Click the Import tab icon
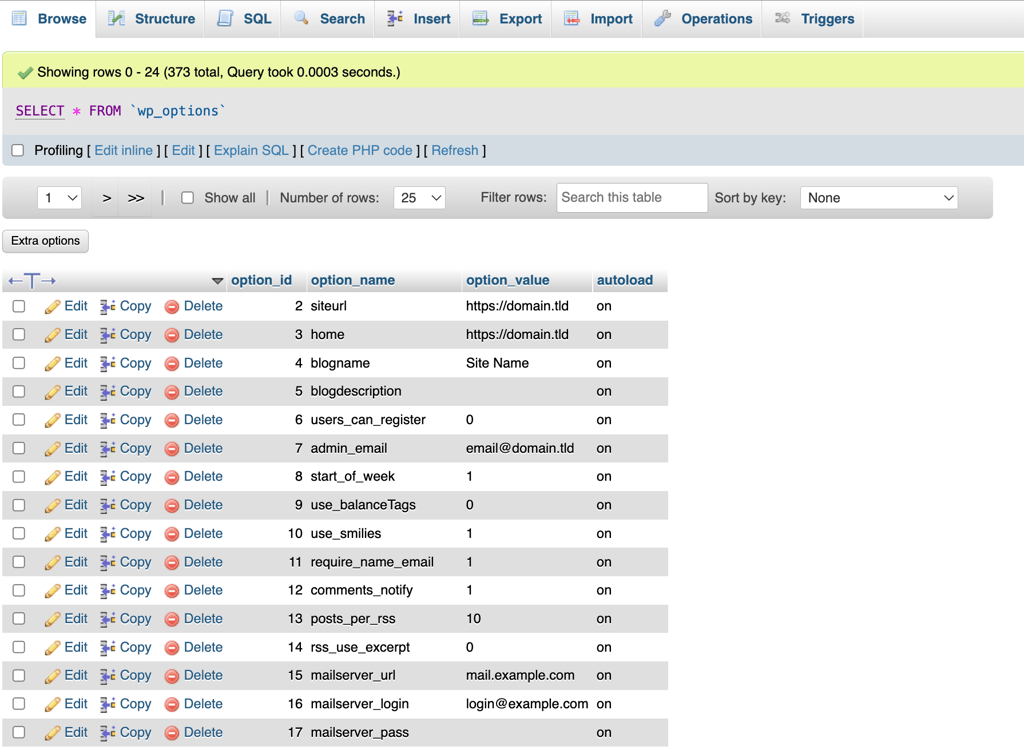The image size is (1024, 750). tap(572, 18)
